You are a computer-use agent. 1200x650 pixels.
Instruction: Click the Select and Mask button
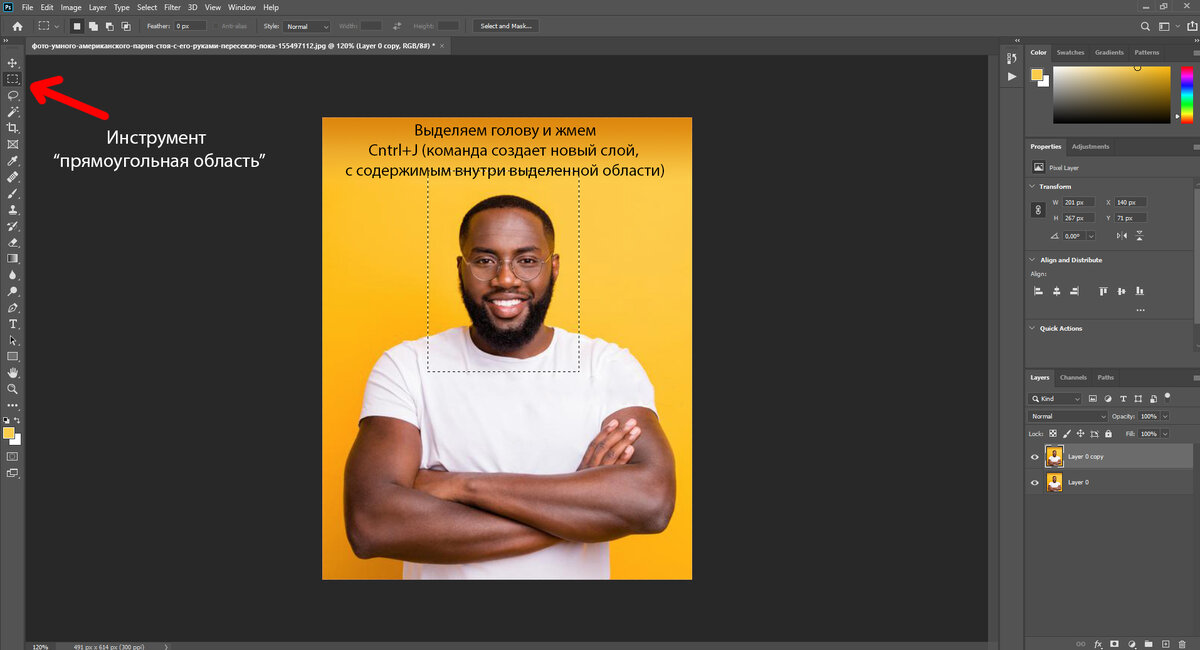pyautogui.click(x=505, y=26)
